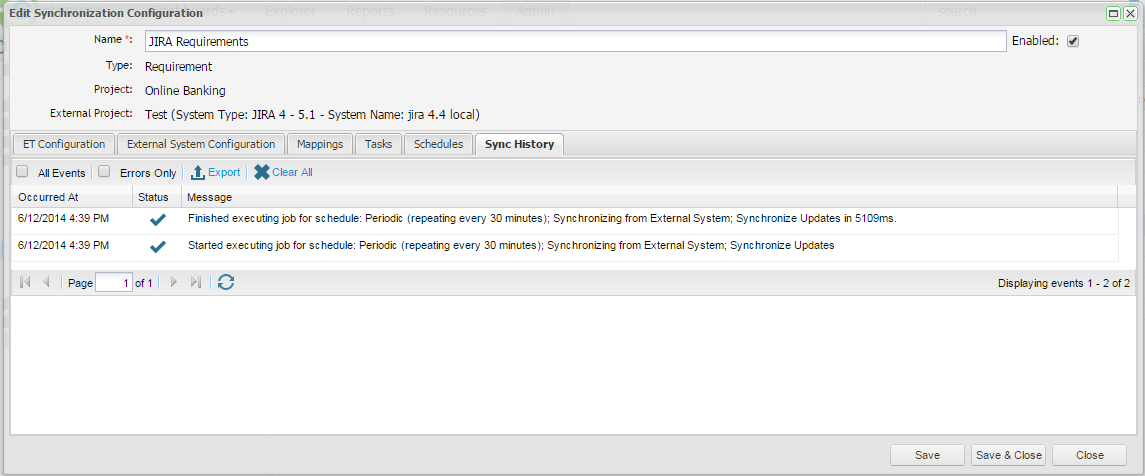Click the Clear All X icon
The image size is (1145, 476).
262,172
